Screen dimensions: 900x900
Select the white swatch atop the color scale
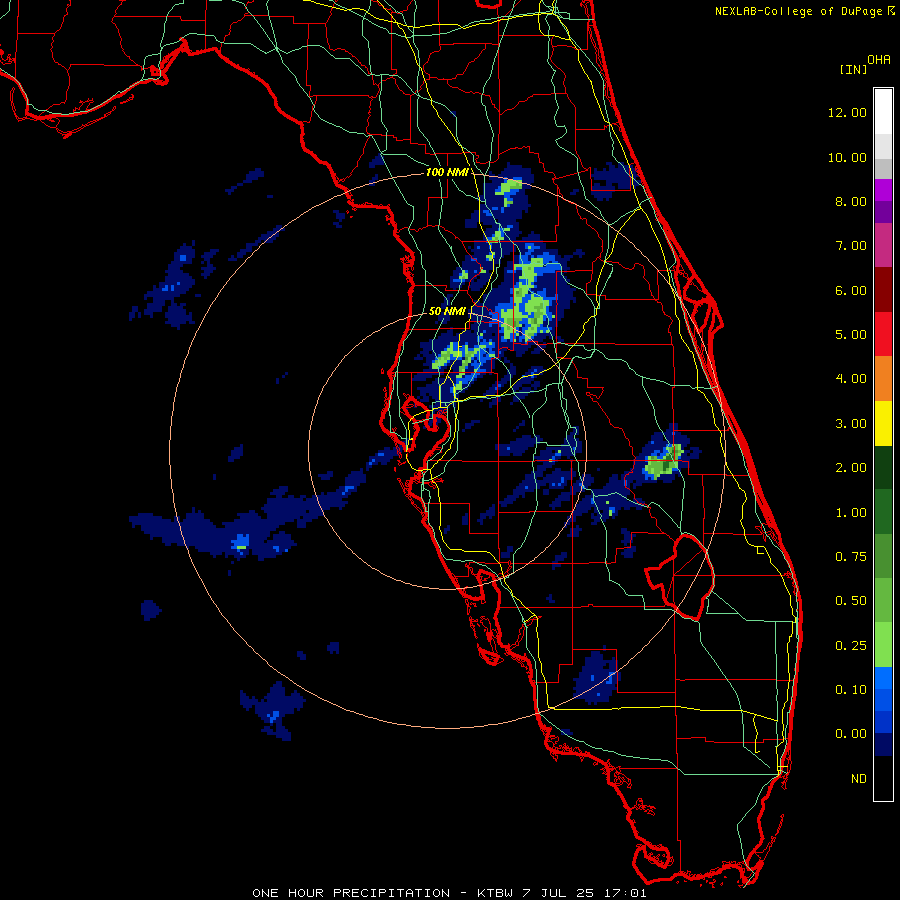(x=883, y=112)
